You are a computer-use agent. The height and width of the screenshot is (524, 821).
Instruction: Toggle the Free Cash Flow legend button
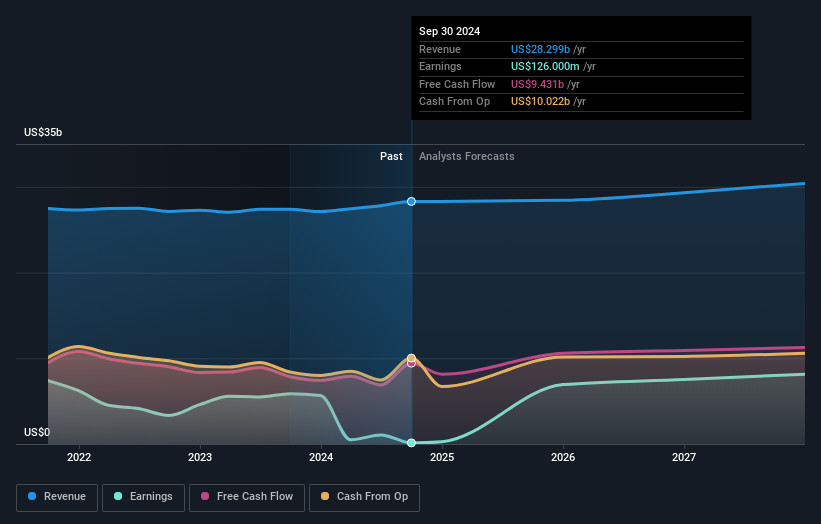tap(247, 497)
